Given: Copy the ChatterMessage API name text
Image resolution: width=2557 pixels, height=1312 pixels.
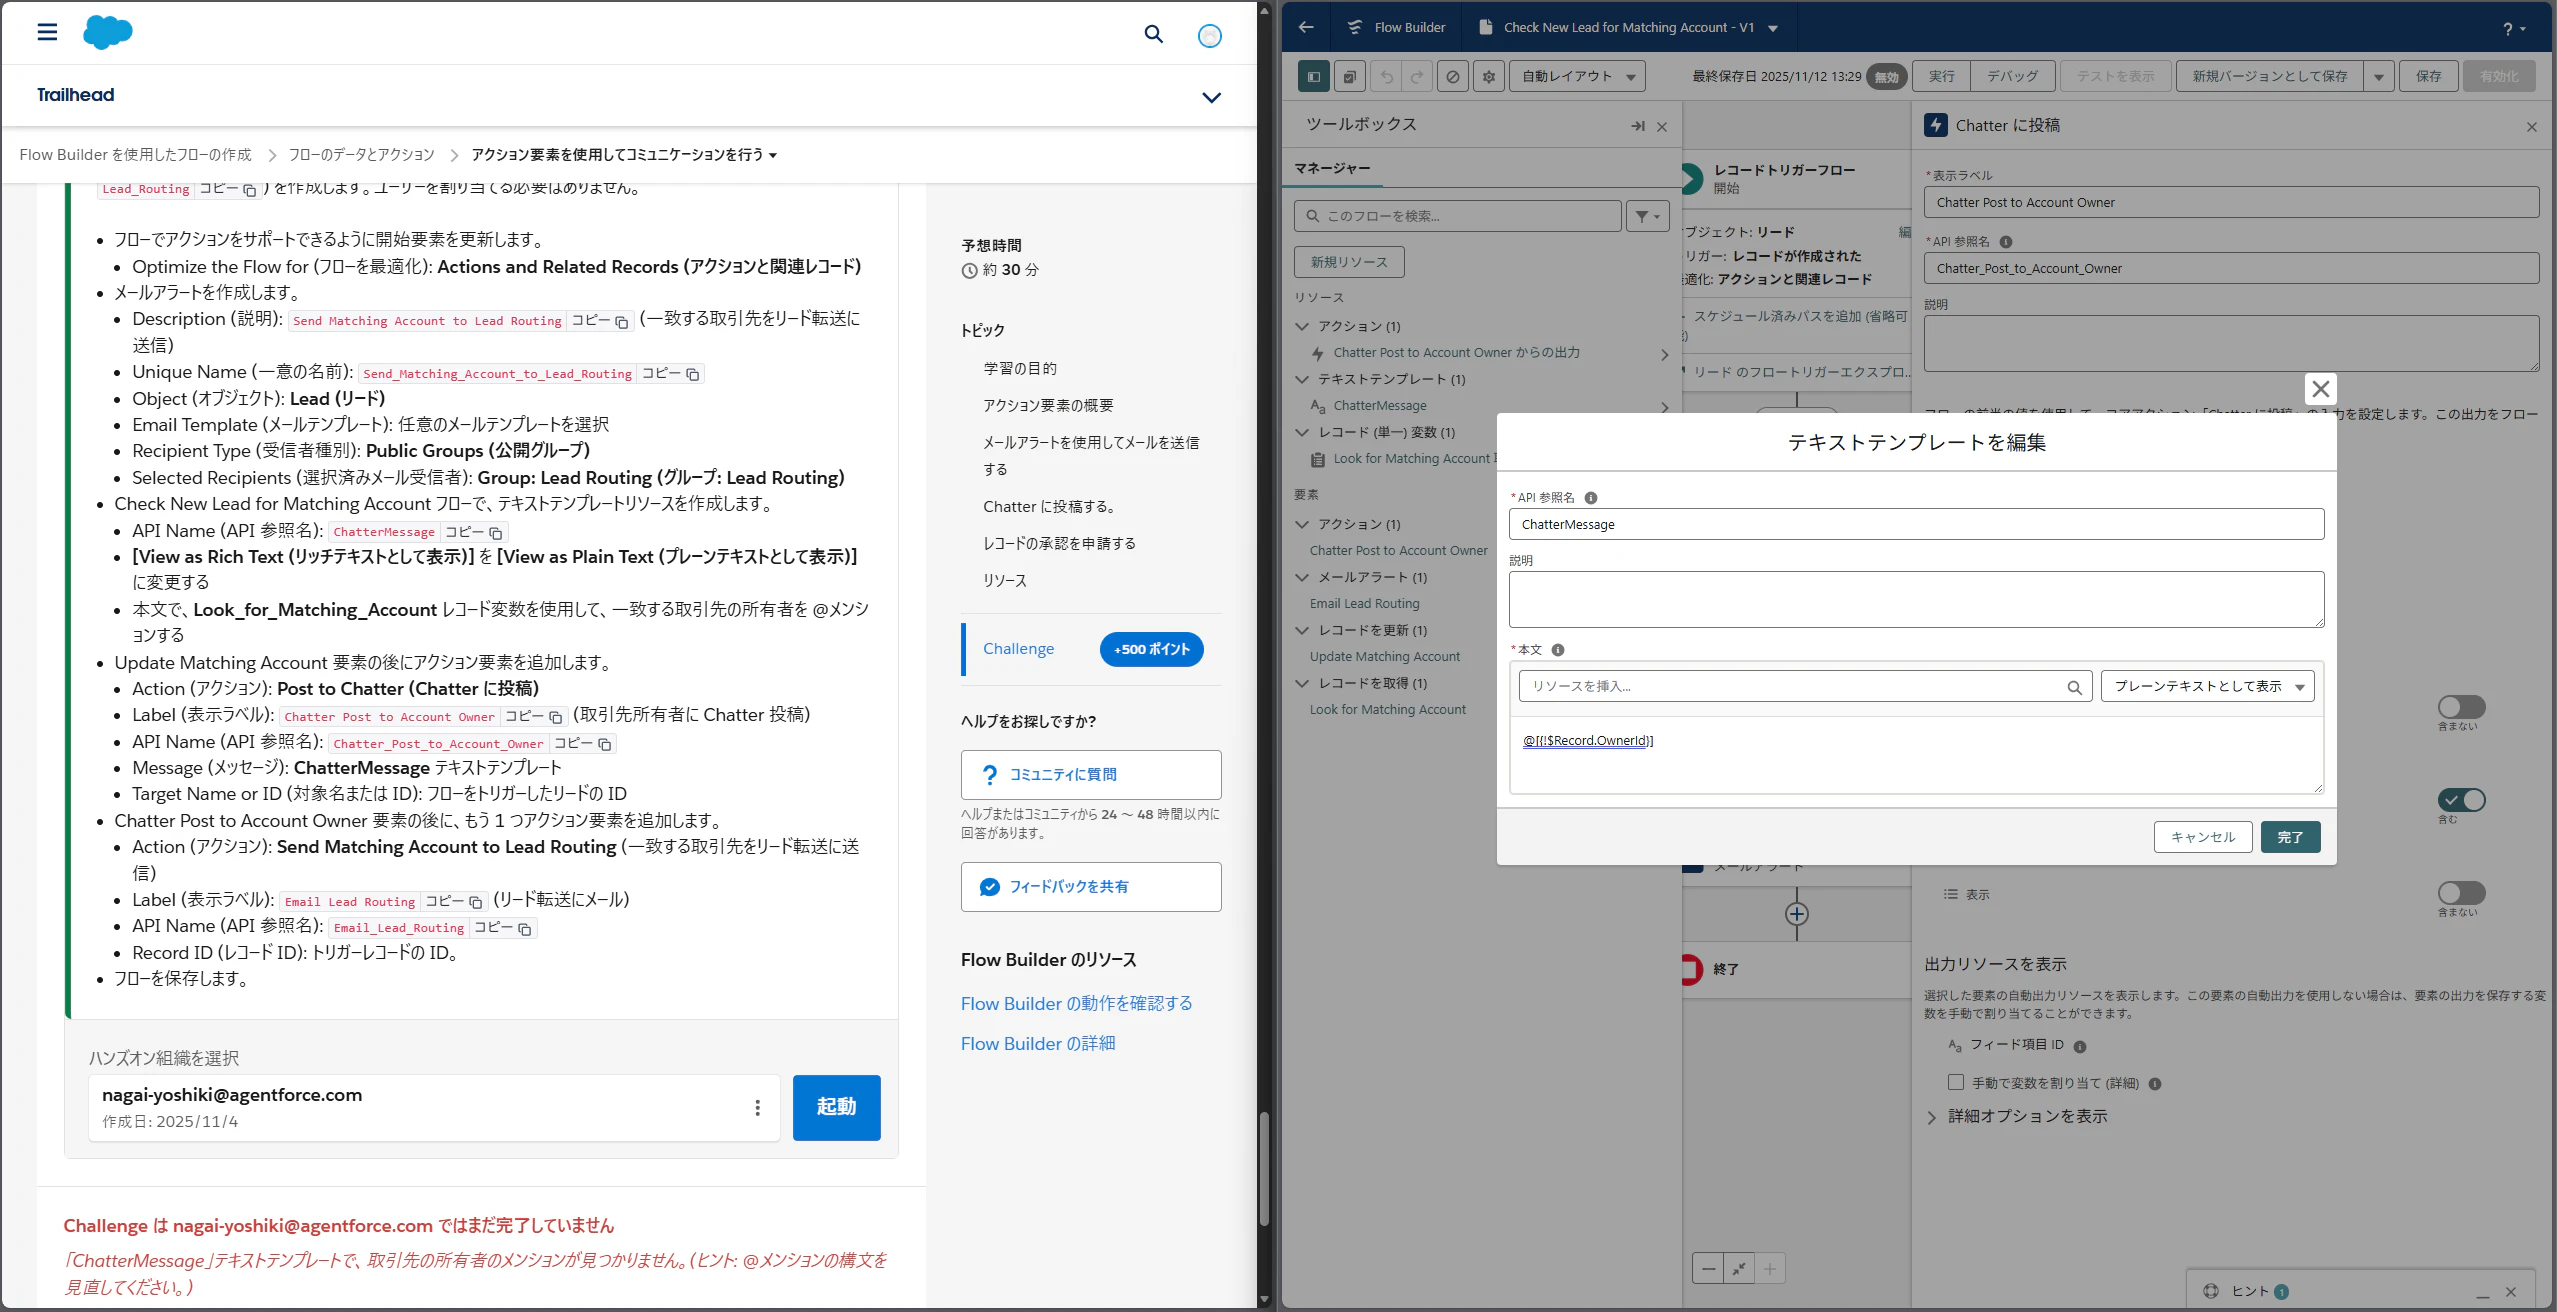Looking at the screenshot, I should tap(475, 533).
